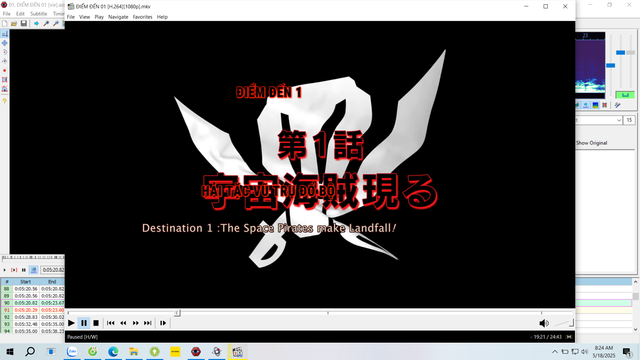Click the Play button in the media player
Screen dimensions: 640x360
(71, 323)
